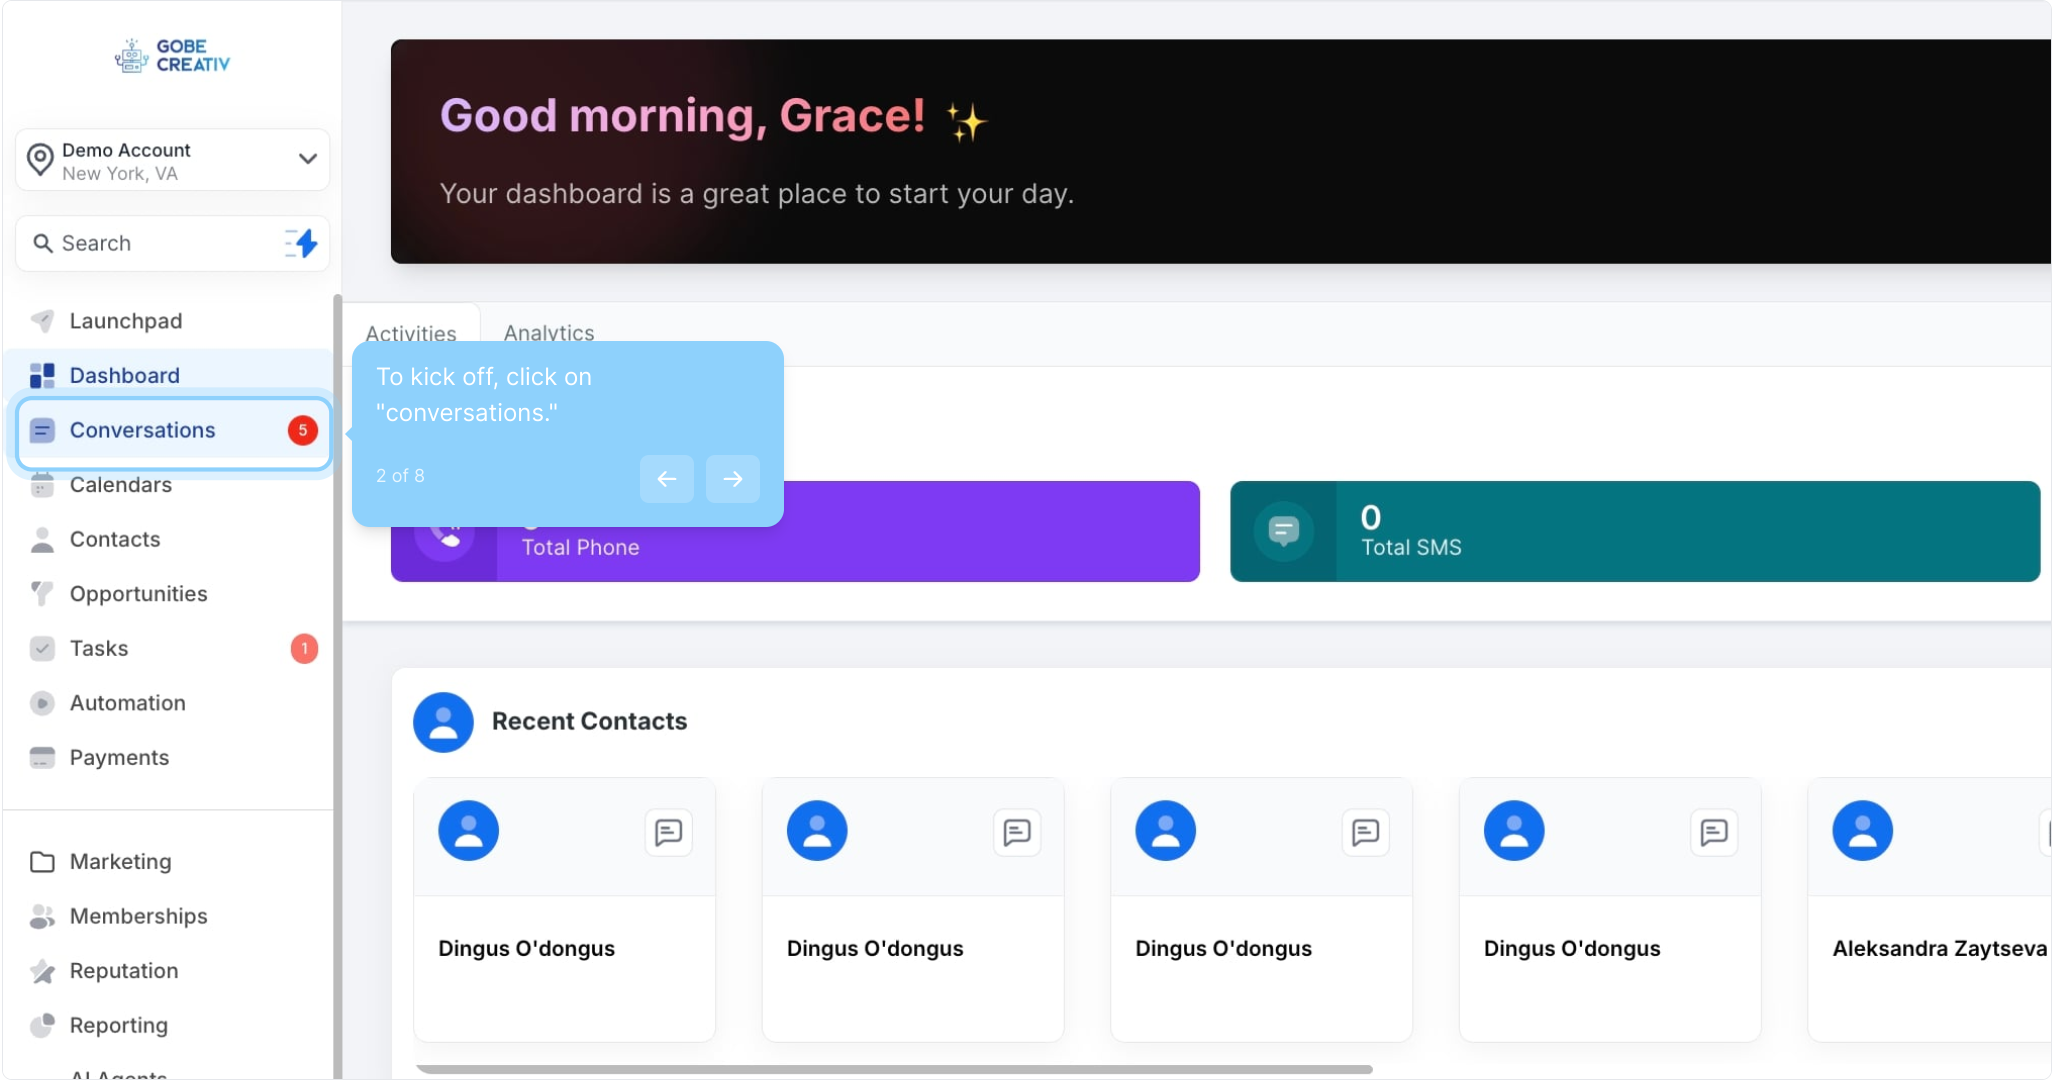Click the Total SMS chat bubble icon
The height and width of the screenshot is (1080, 2054).
coord(1283,531)
